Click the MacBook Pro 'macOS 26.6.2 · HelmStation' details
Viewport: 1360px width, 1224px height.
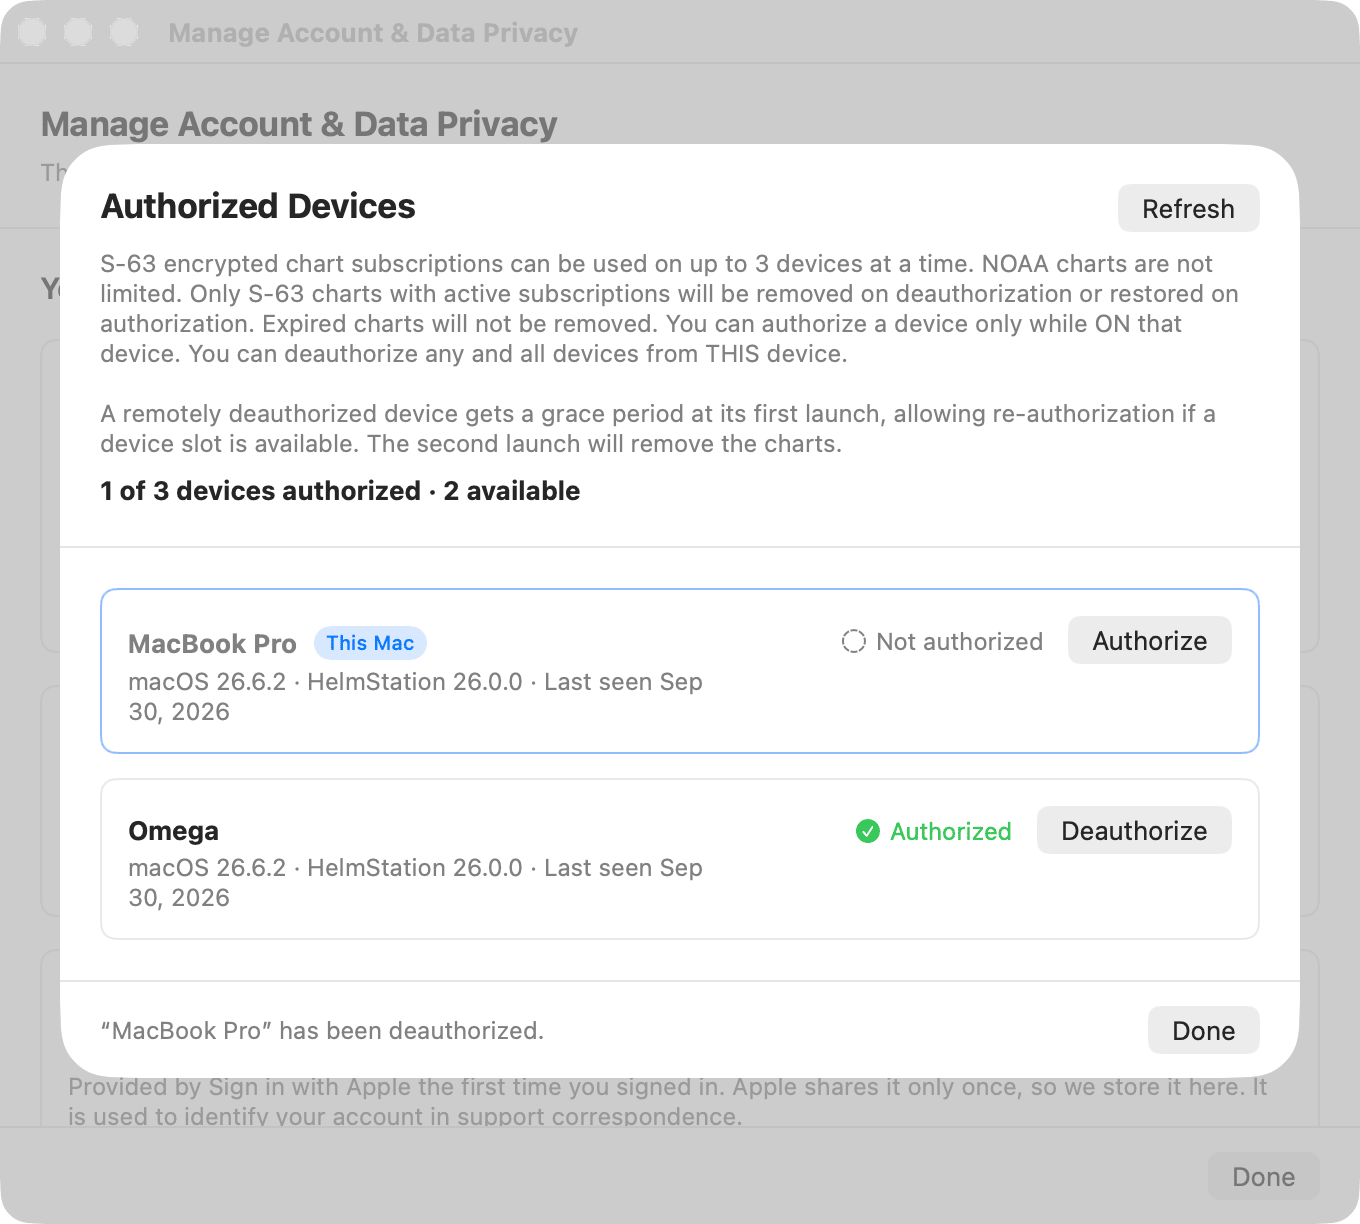pos(415,696)
